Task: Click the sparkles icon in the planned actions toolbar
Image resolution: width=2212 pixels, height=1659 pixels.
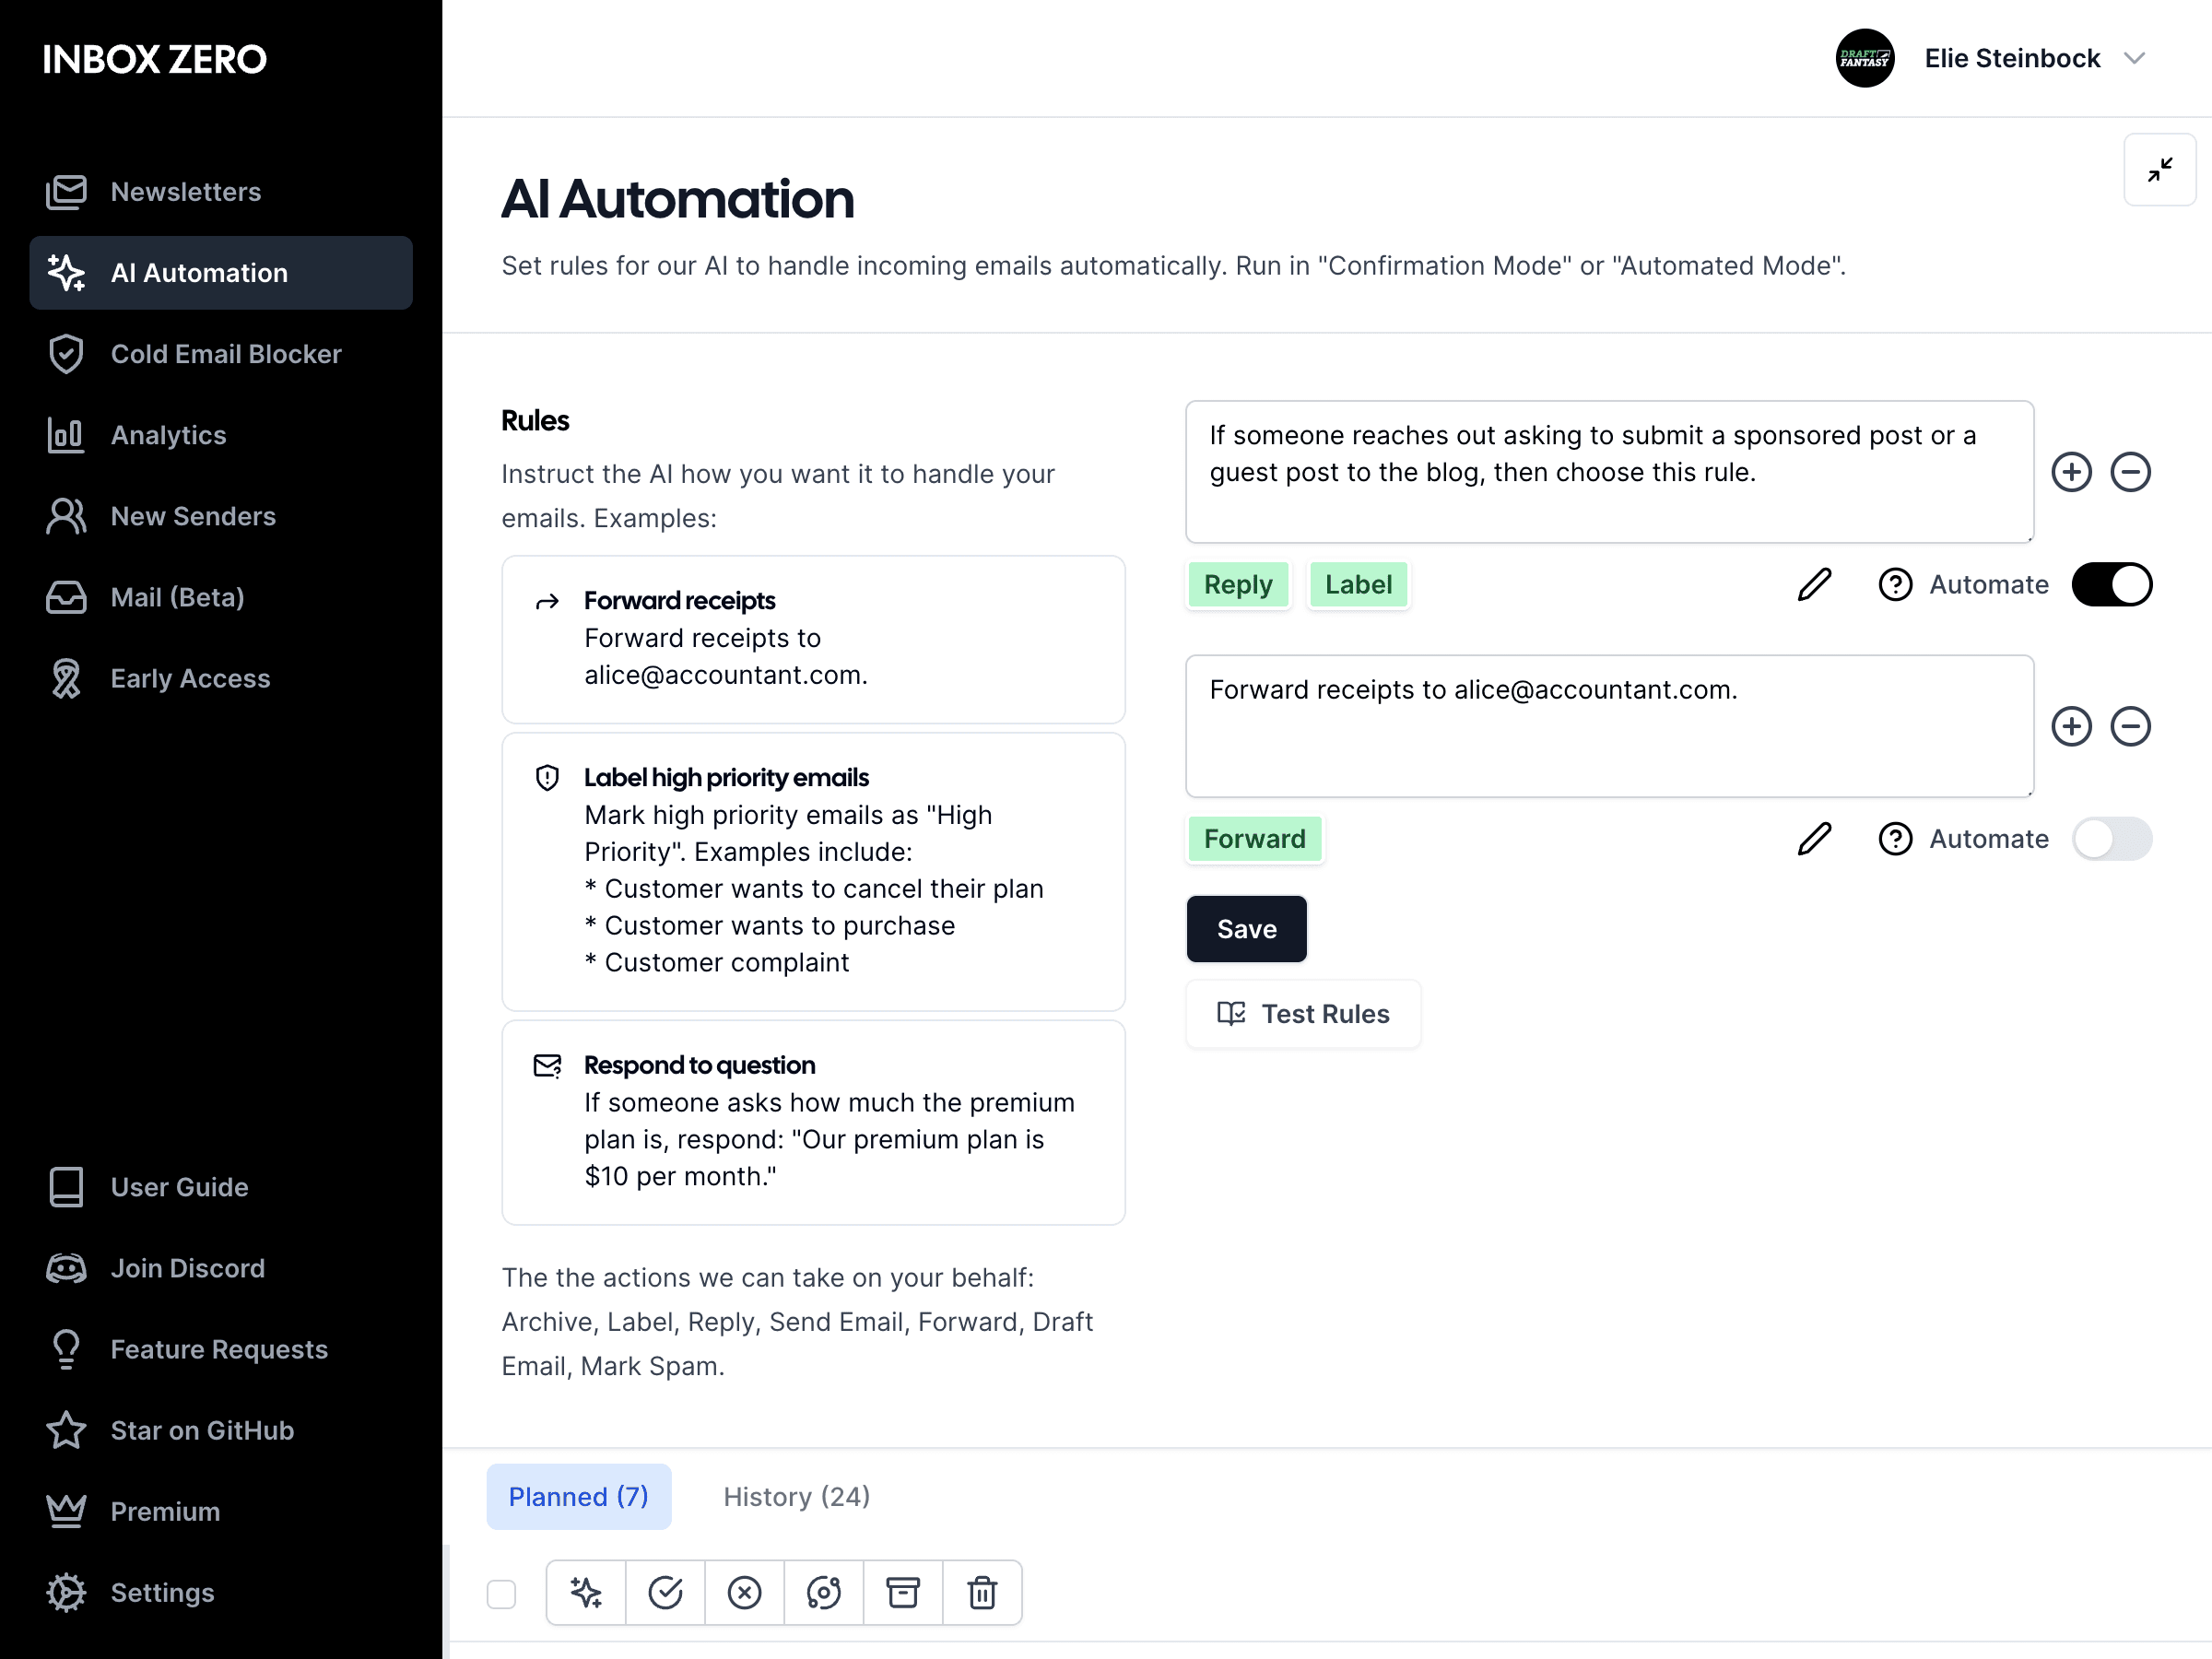Action: (x=586, y=1592)
